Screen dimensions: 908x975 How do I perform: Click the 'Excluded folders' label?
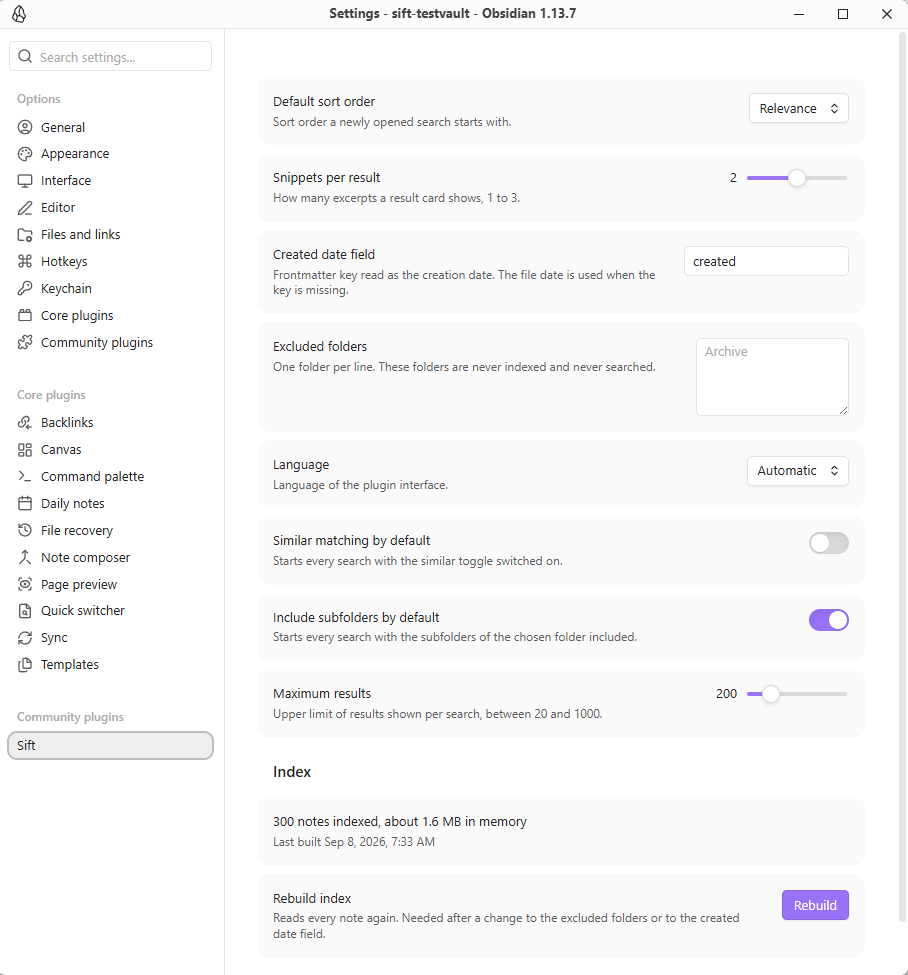pyautogui.click(x=320, y=346)
